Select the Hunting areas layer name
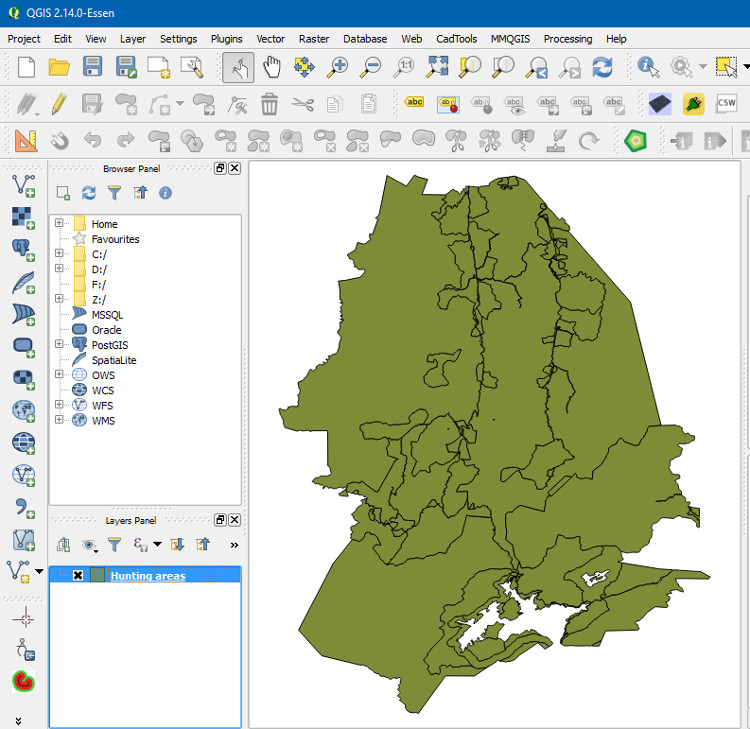 148,575
